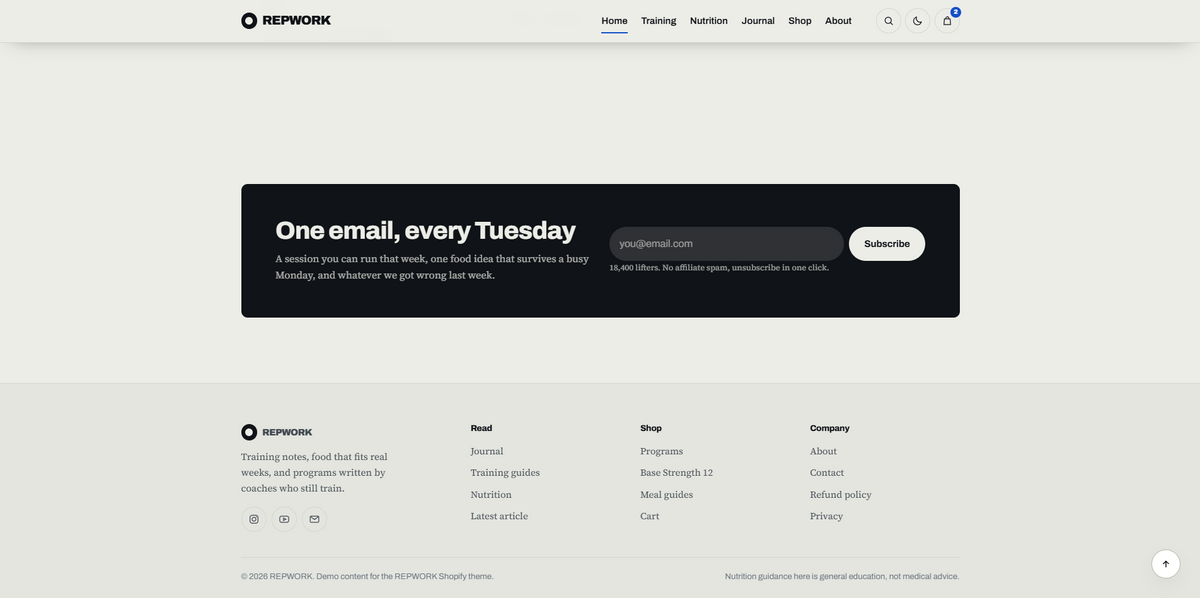This screenshot has width=1200, height=598.
Task: Click the 'Company' footer column heading
Action: (x=830, y=428)
